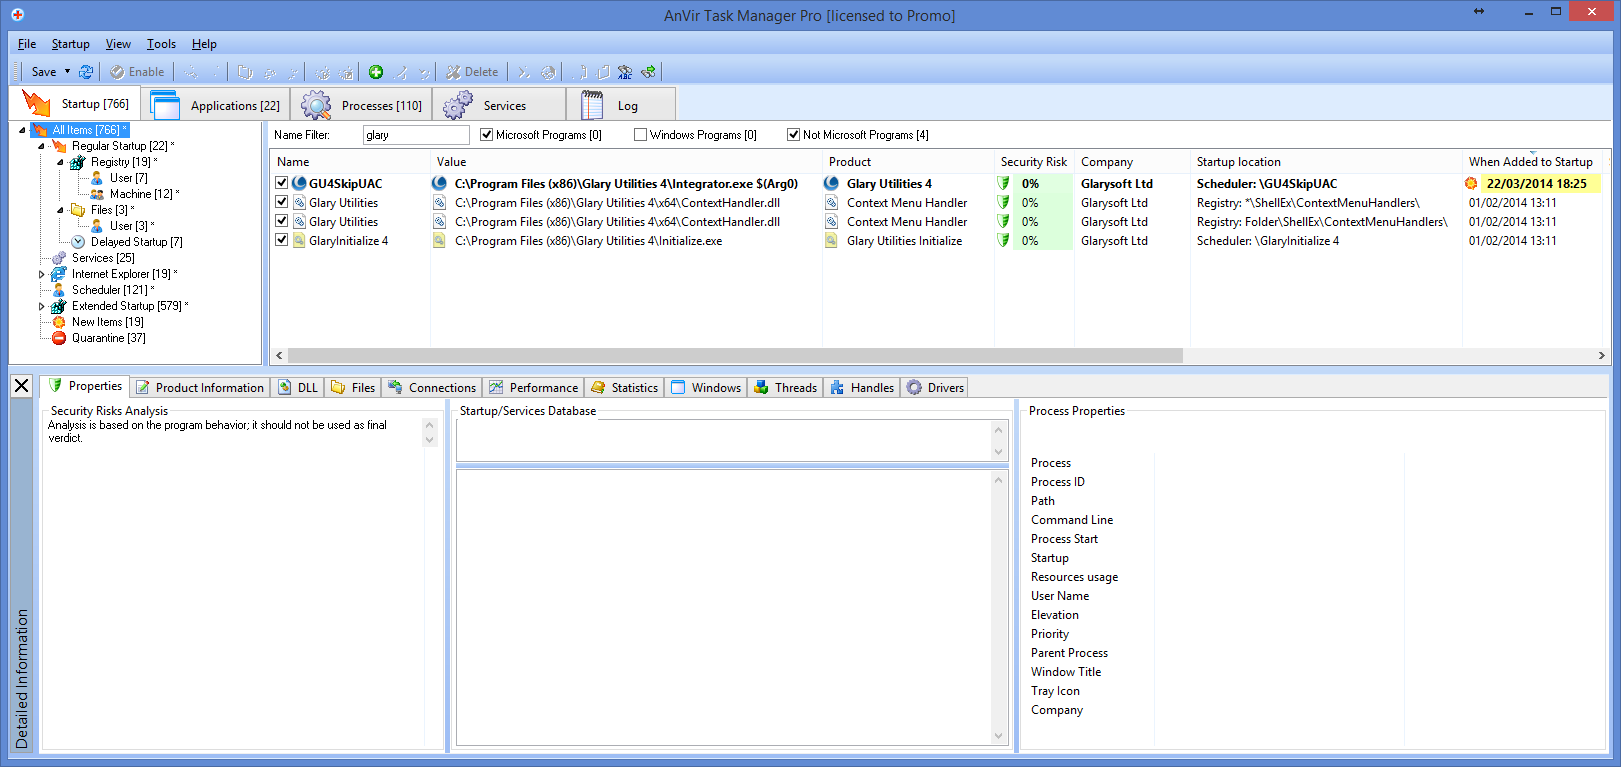Sort by the Startup location column header

point(1326,162)
